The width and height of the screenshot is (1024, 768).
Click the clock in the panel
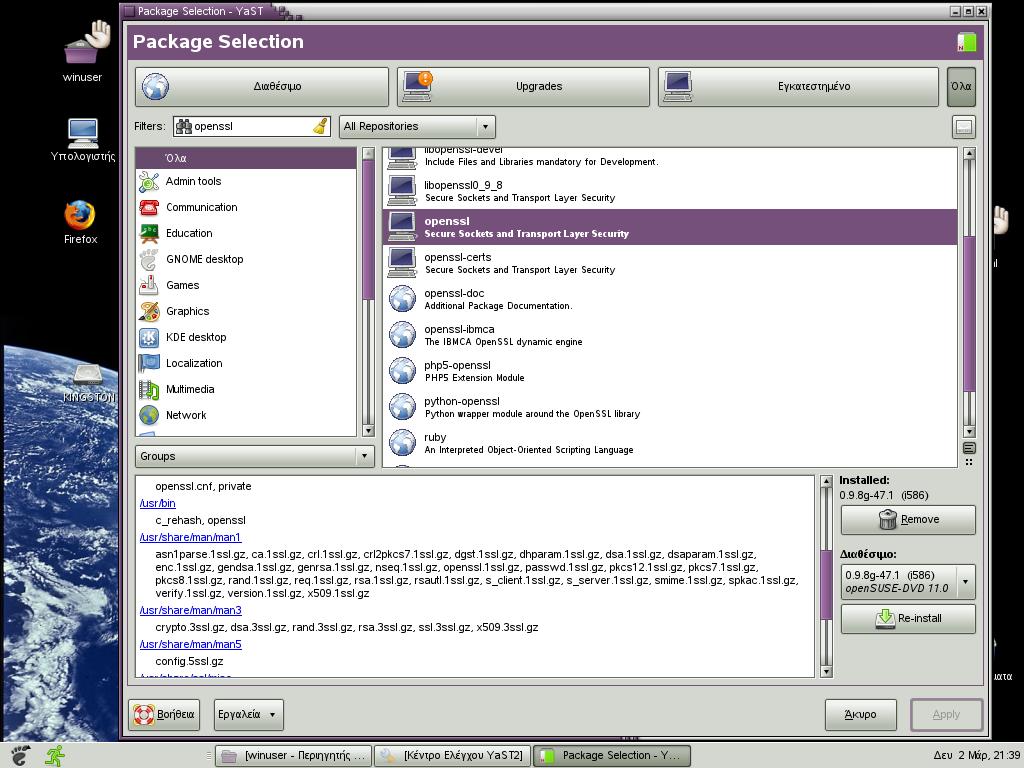coord(976,756)
